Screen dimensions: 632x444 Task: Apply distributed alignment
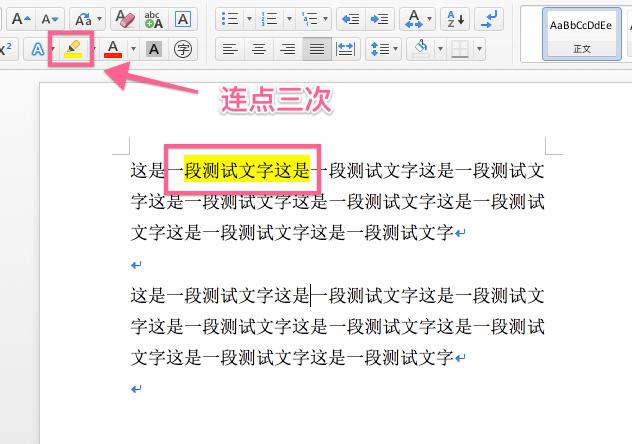(x=345, y=49)
